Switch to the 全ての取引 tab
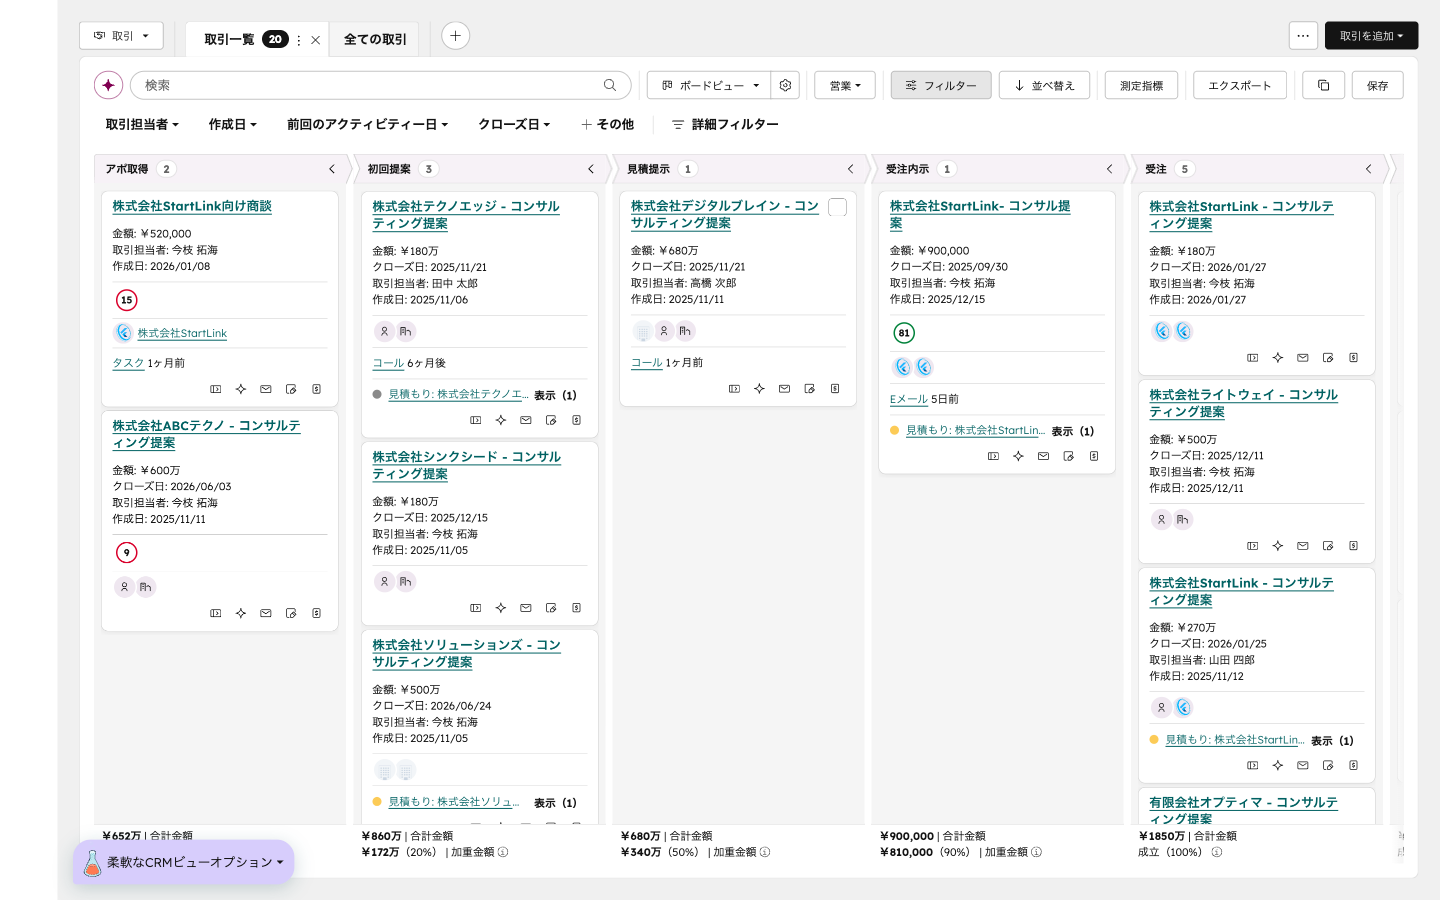Viewport: 1440px width, 900px height. pyautogui.click(x=375, y=39)
